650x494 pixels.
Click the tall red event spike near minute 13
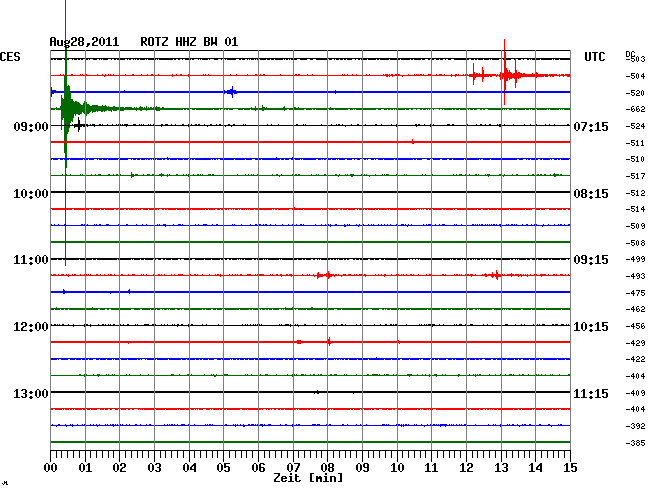504,73
